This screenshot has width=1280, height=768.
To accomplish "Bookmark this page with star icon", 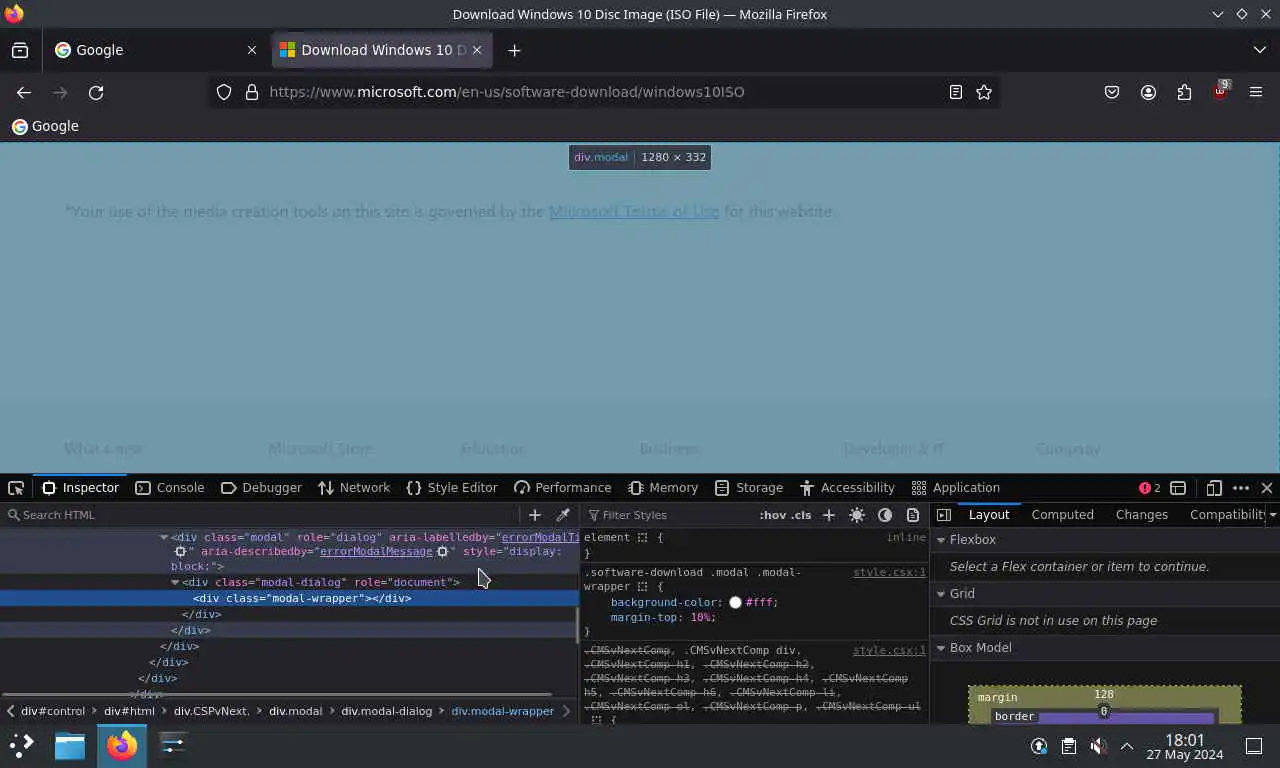I will pyautogui.click(x=984, y=92).
